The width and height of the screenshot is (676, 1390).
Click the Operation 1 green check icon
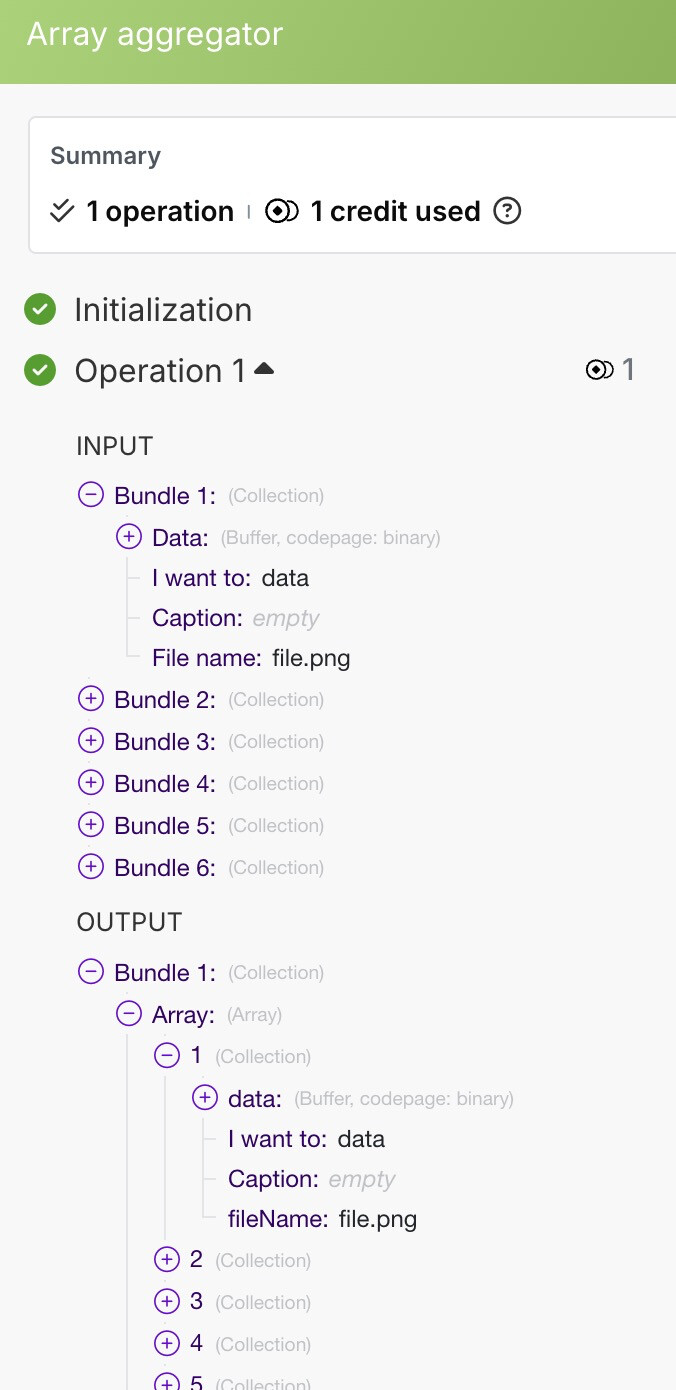point(40,371)
